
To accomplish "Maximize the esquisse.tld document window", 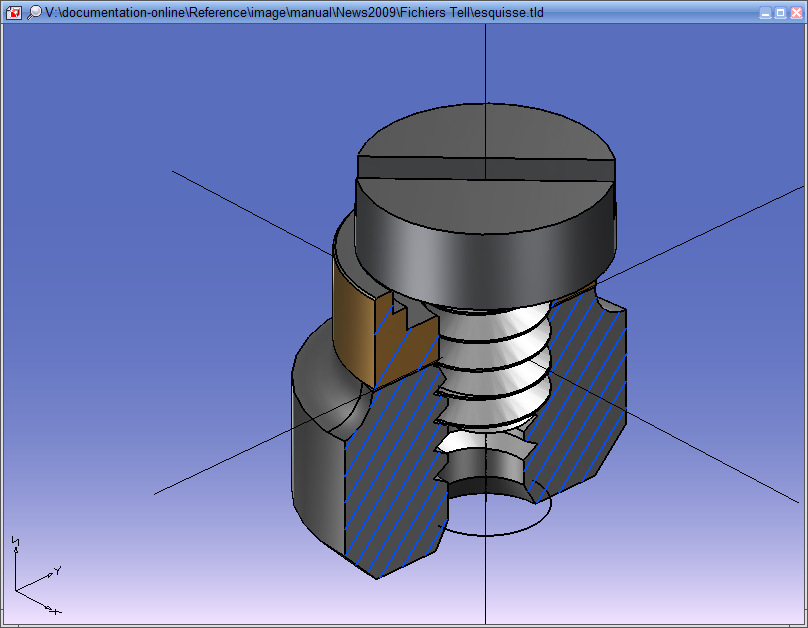I will tap(780, 13).
